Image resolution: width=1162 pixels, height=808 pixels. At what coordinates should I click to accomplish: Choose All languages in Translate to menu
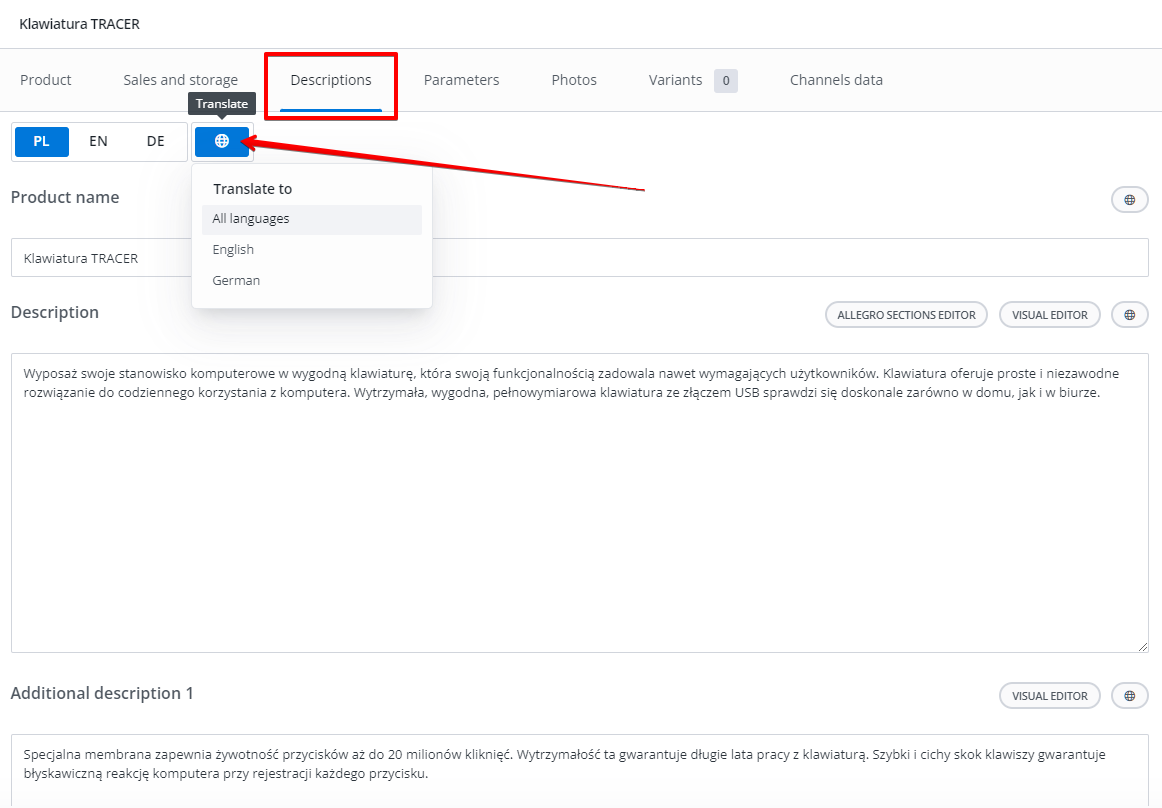312,219
